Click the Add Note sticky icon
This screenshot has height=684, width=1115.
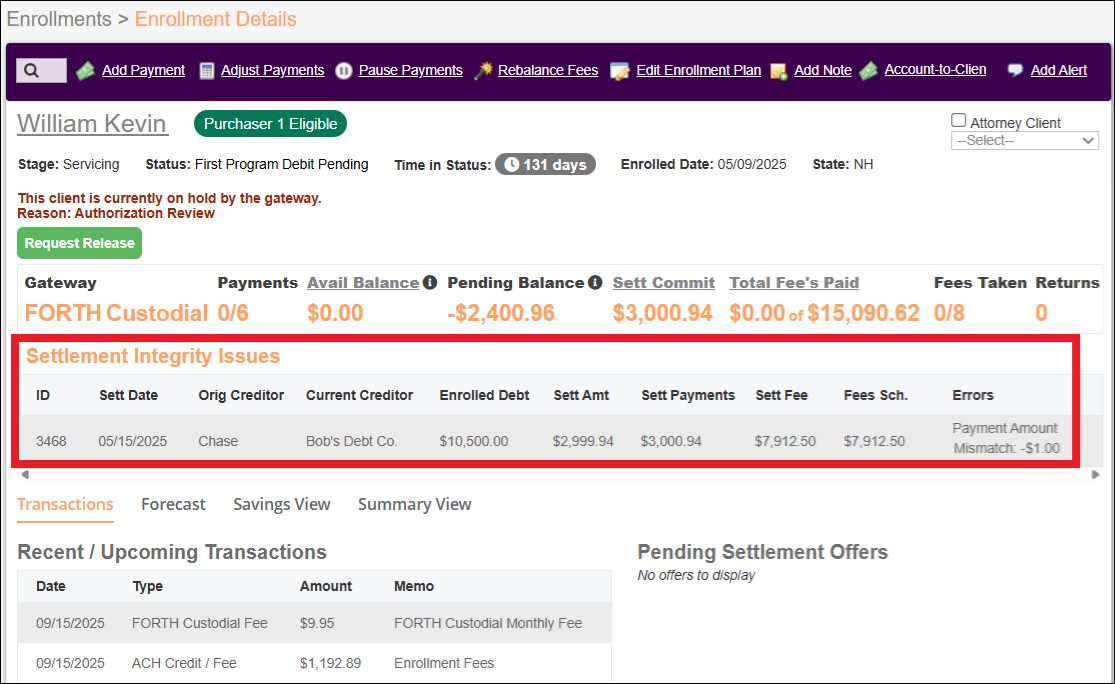779,71
